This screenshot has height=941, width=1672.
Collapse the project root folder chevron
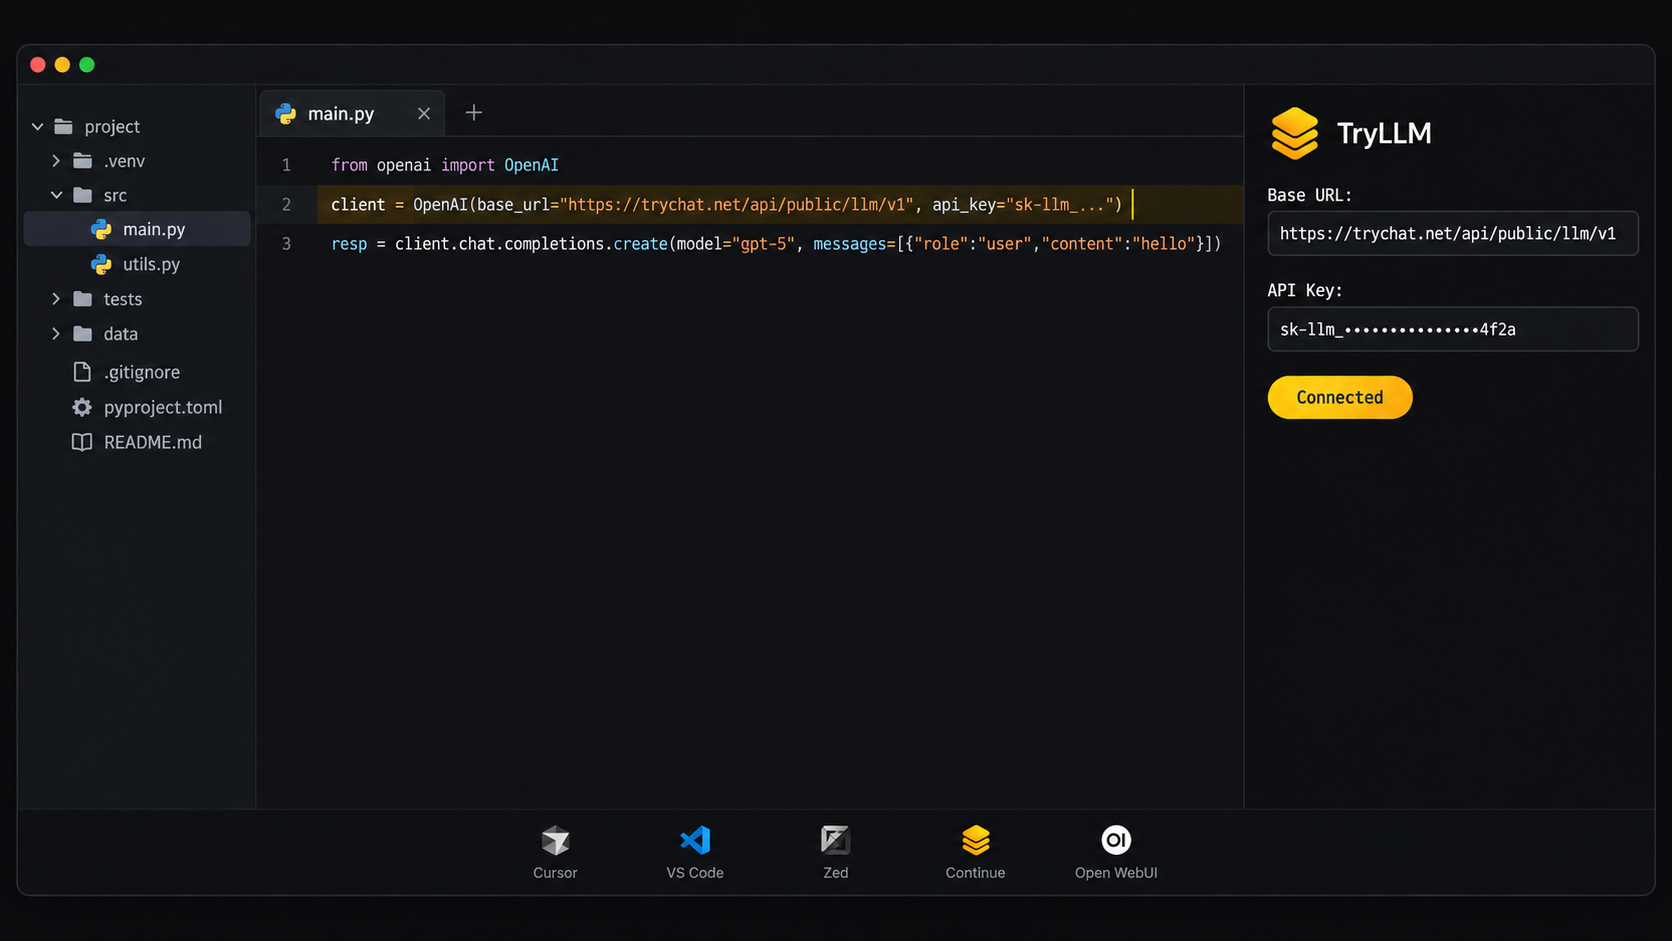click(x=38, y=127)
